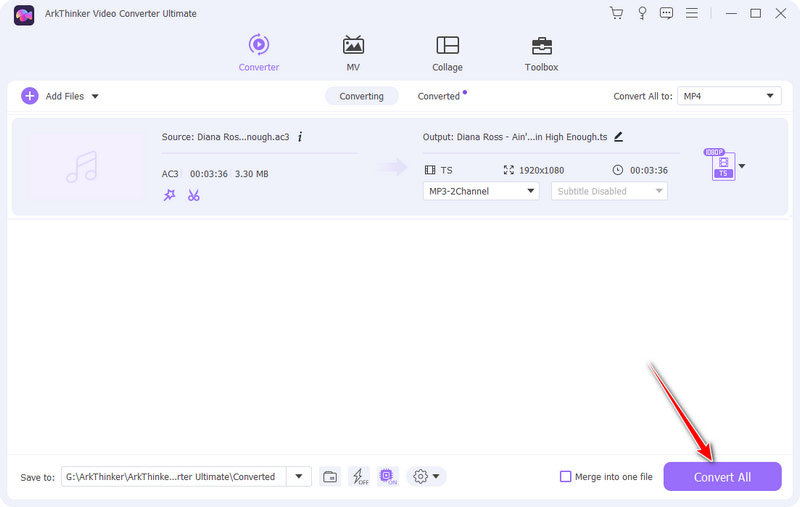Screen dimensions: 800x507
Task: Expand the arrow beside TS format icon
Action: (x=742, y=166)
